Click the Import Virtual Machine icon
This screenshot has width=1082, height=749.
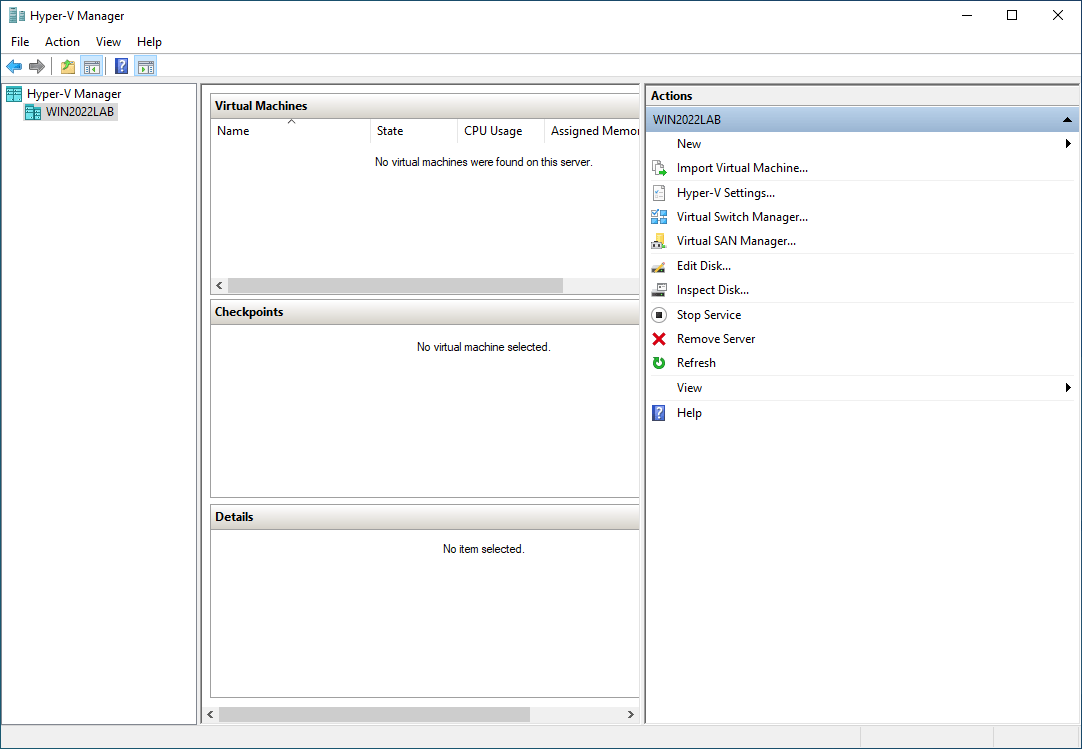pyautogui.click(x=659, y=168)
